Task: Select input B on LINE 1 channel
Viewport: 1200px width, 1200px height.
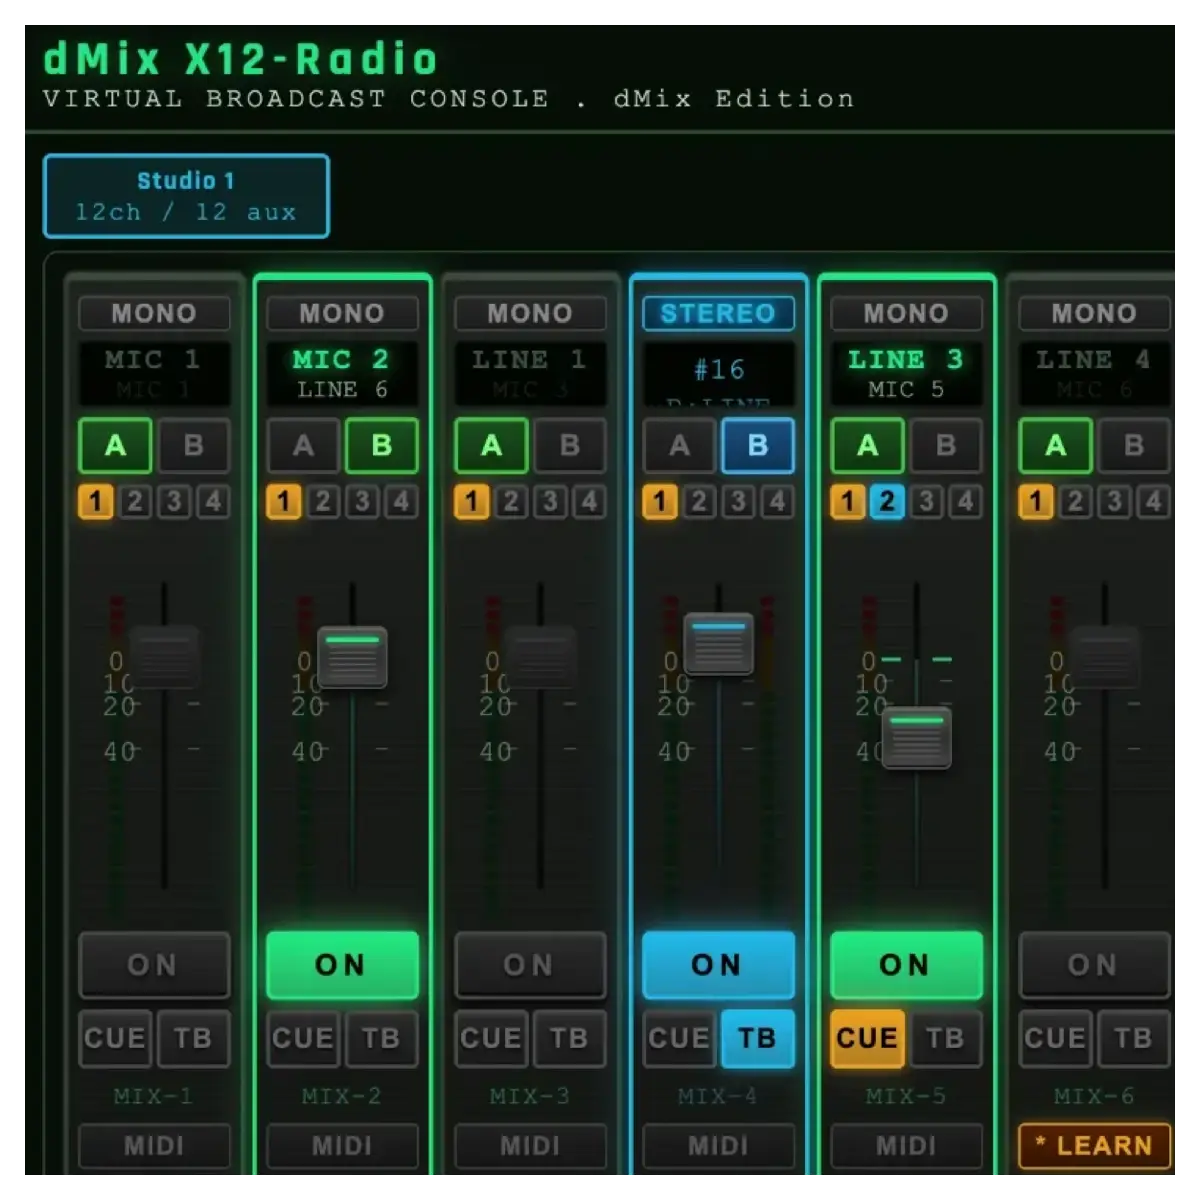Action: [569, 446]
